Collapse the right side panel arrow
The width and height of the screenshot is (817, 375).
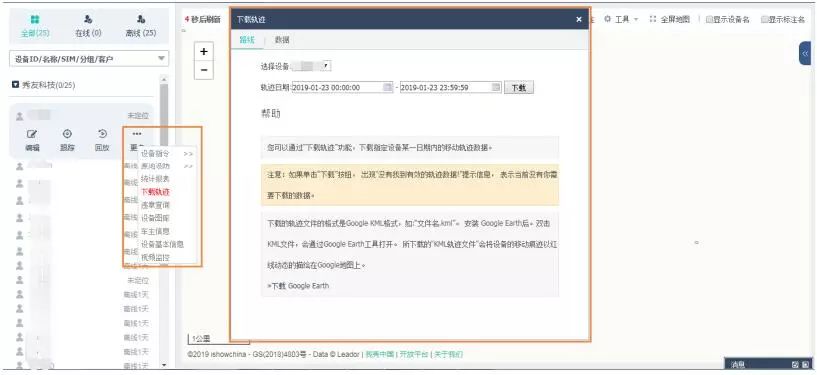coord(804,53)
